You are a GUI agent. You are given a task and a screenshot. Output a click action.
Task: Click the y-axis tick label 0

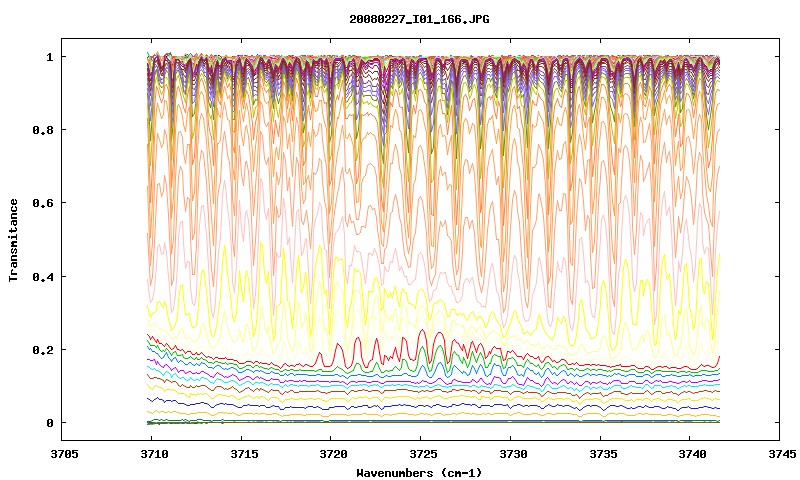pyautogui.click(x=49, y=423)
